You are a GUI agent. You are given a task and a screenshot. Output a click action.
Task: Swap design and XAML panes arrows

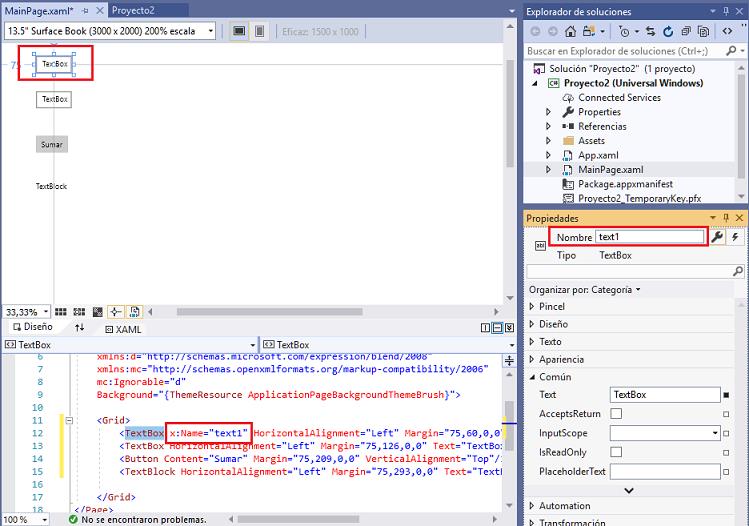click(x=80, y=328)
